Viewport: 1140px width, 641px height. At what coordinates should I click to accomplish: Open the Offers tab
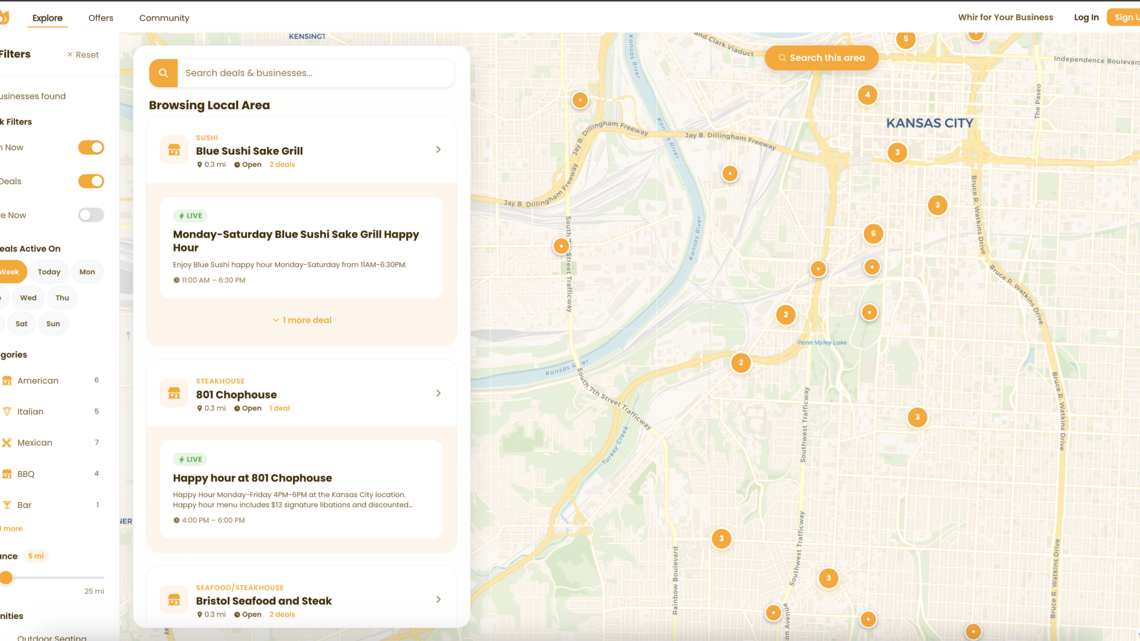pyautogui.click(x=101, y=17)
